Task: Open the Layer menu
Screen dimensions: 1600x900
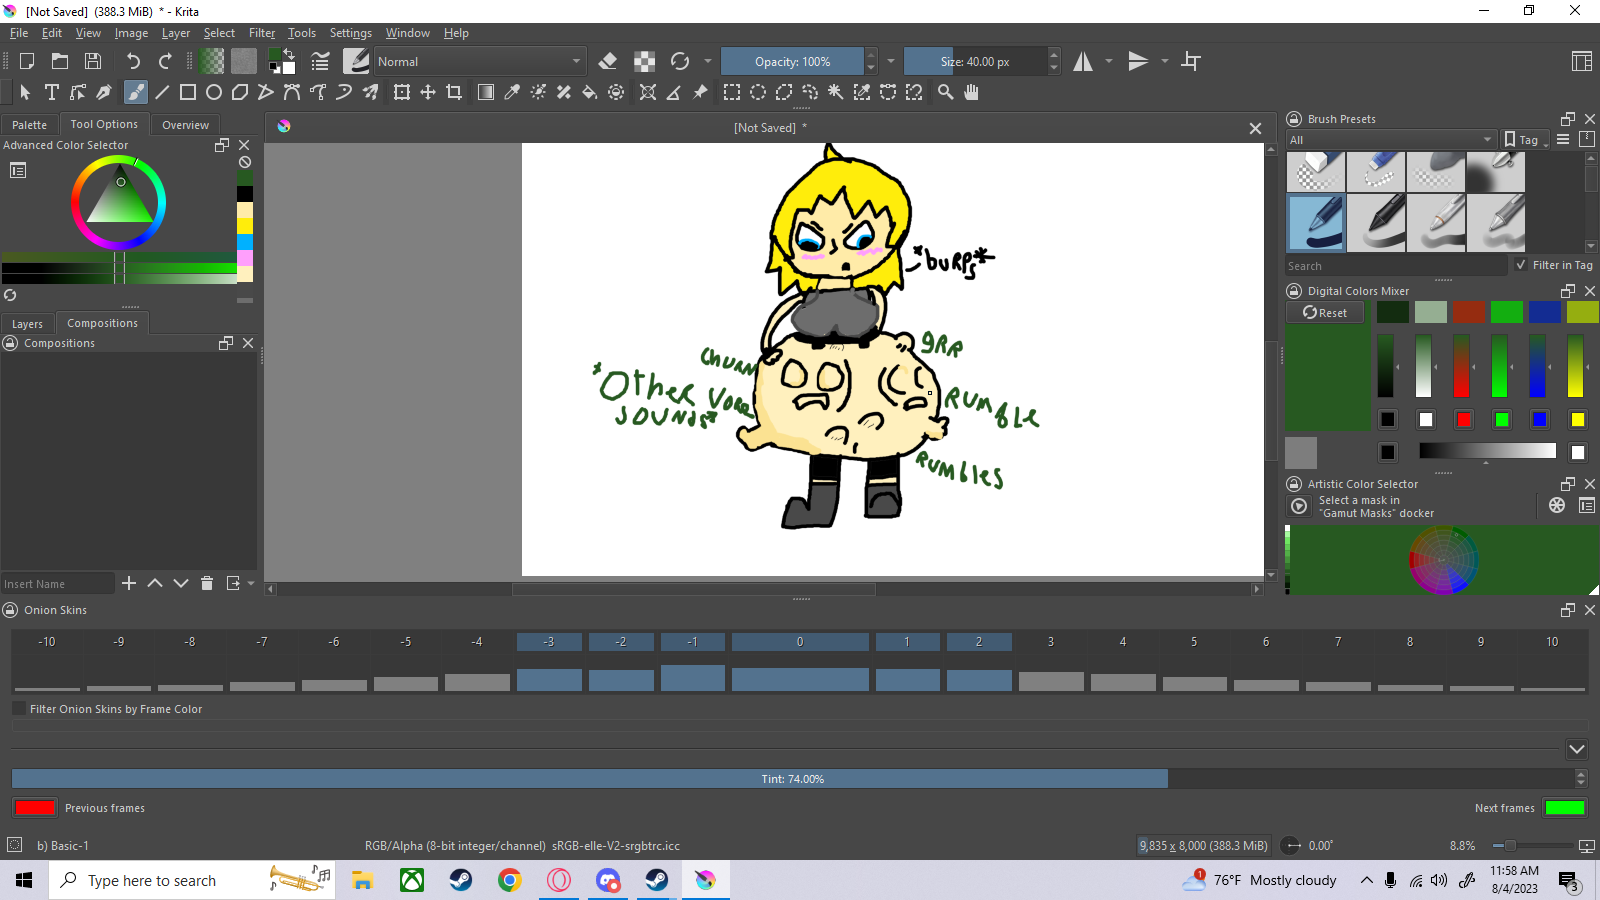Action: pyautogui.click(x=176, y=33)
